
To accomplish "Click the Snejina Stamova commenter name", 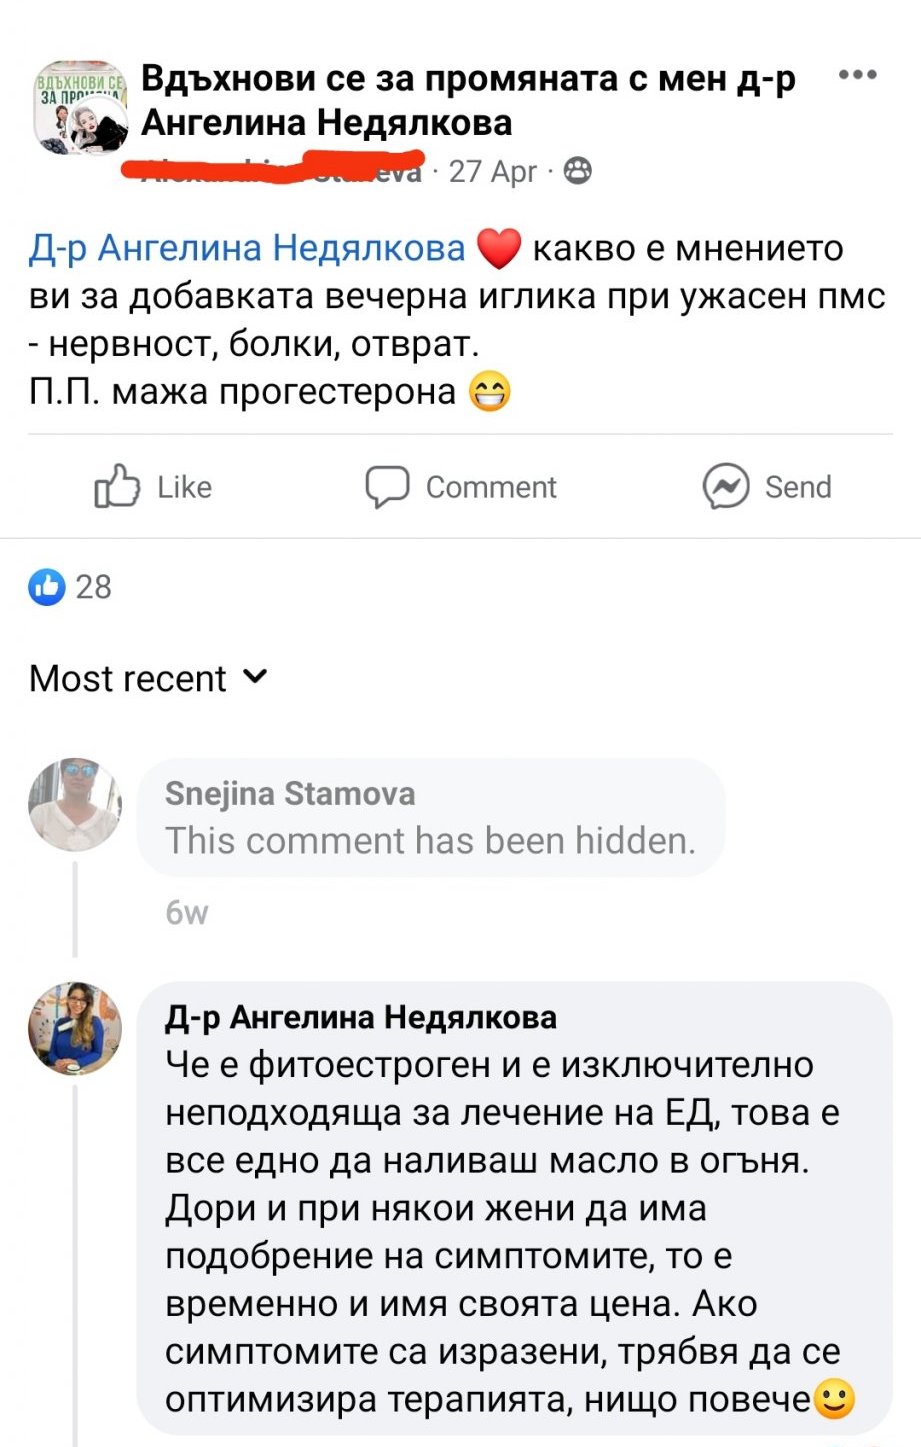I will (x=289, y=794).
